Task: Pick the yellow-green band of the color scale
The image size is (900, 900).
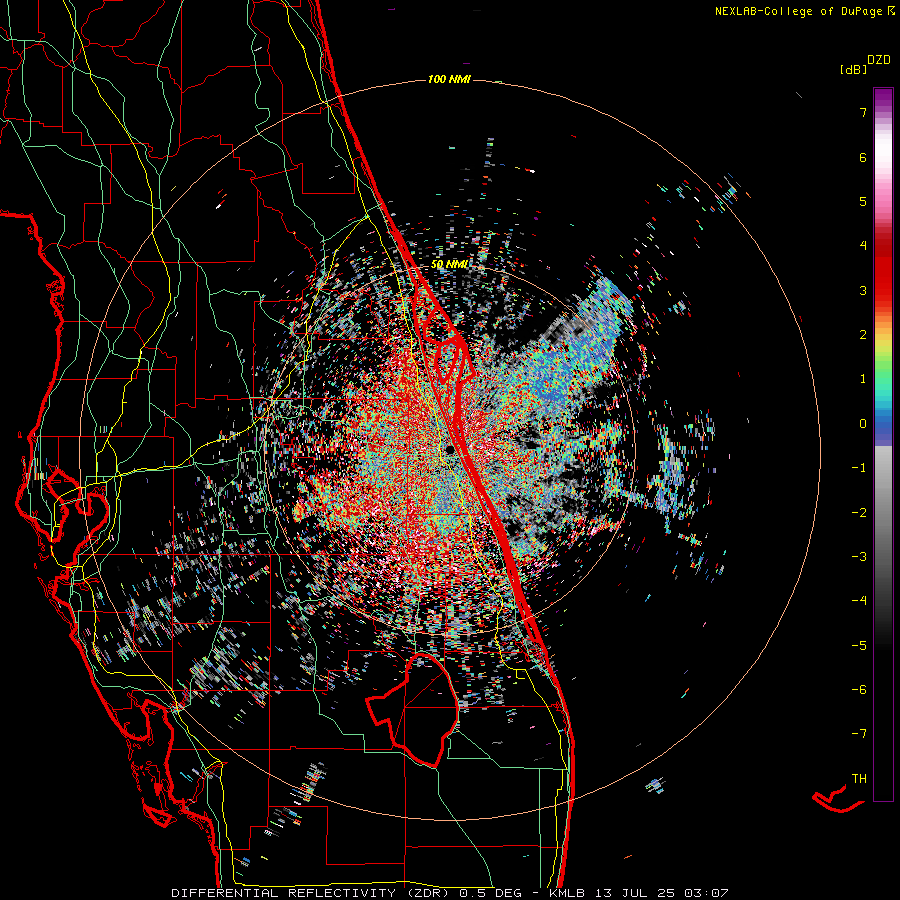Action: (883, 350)
